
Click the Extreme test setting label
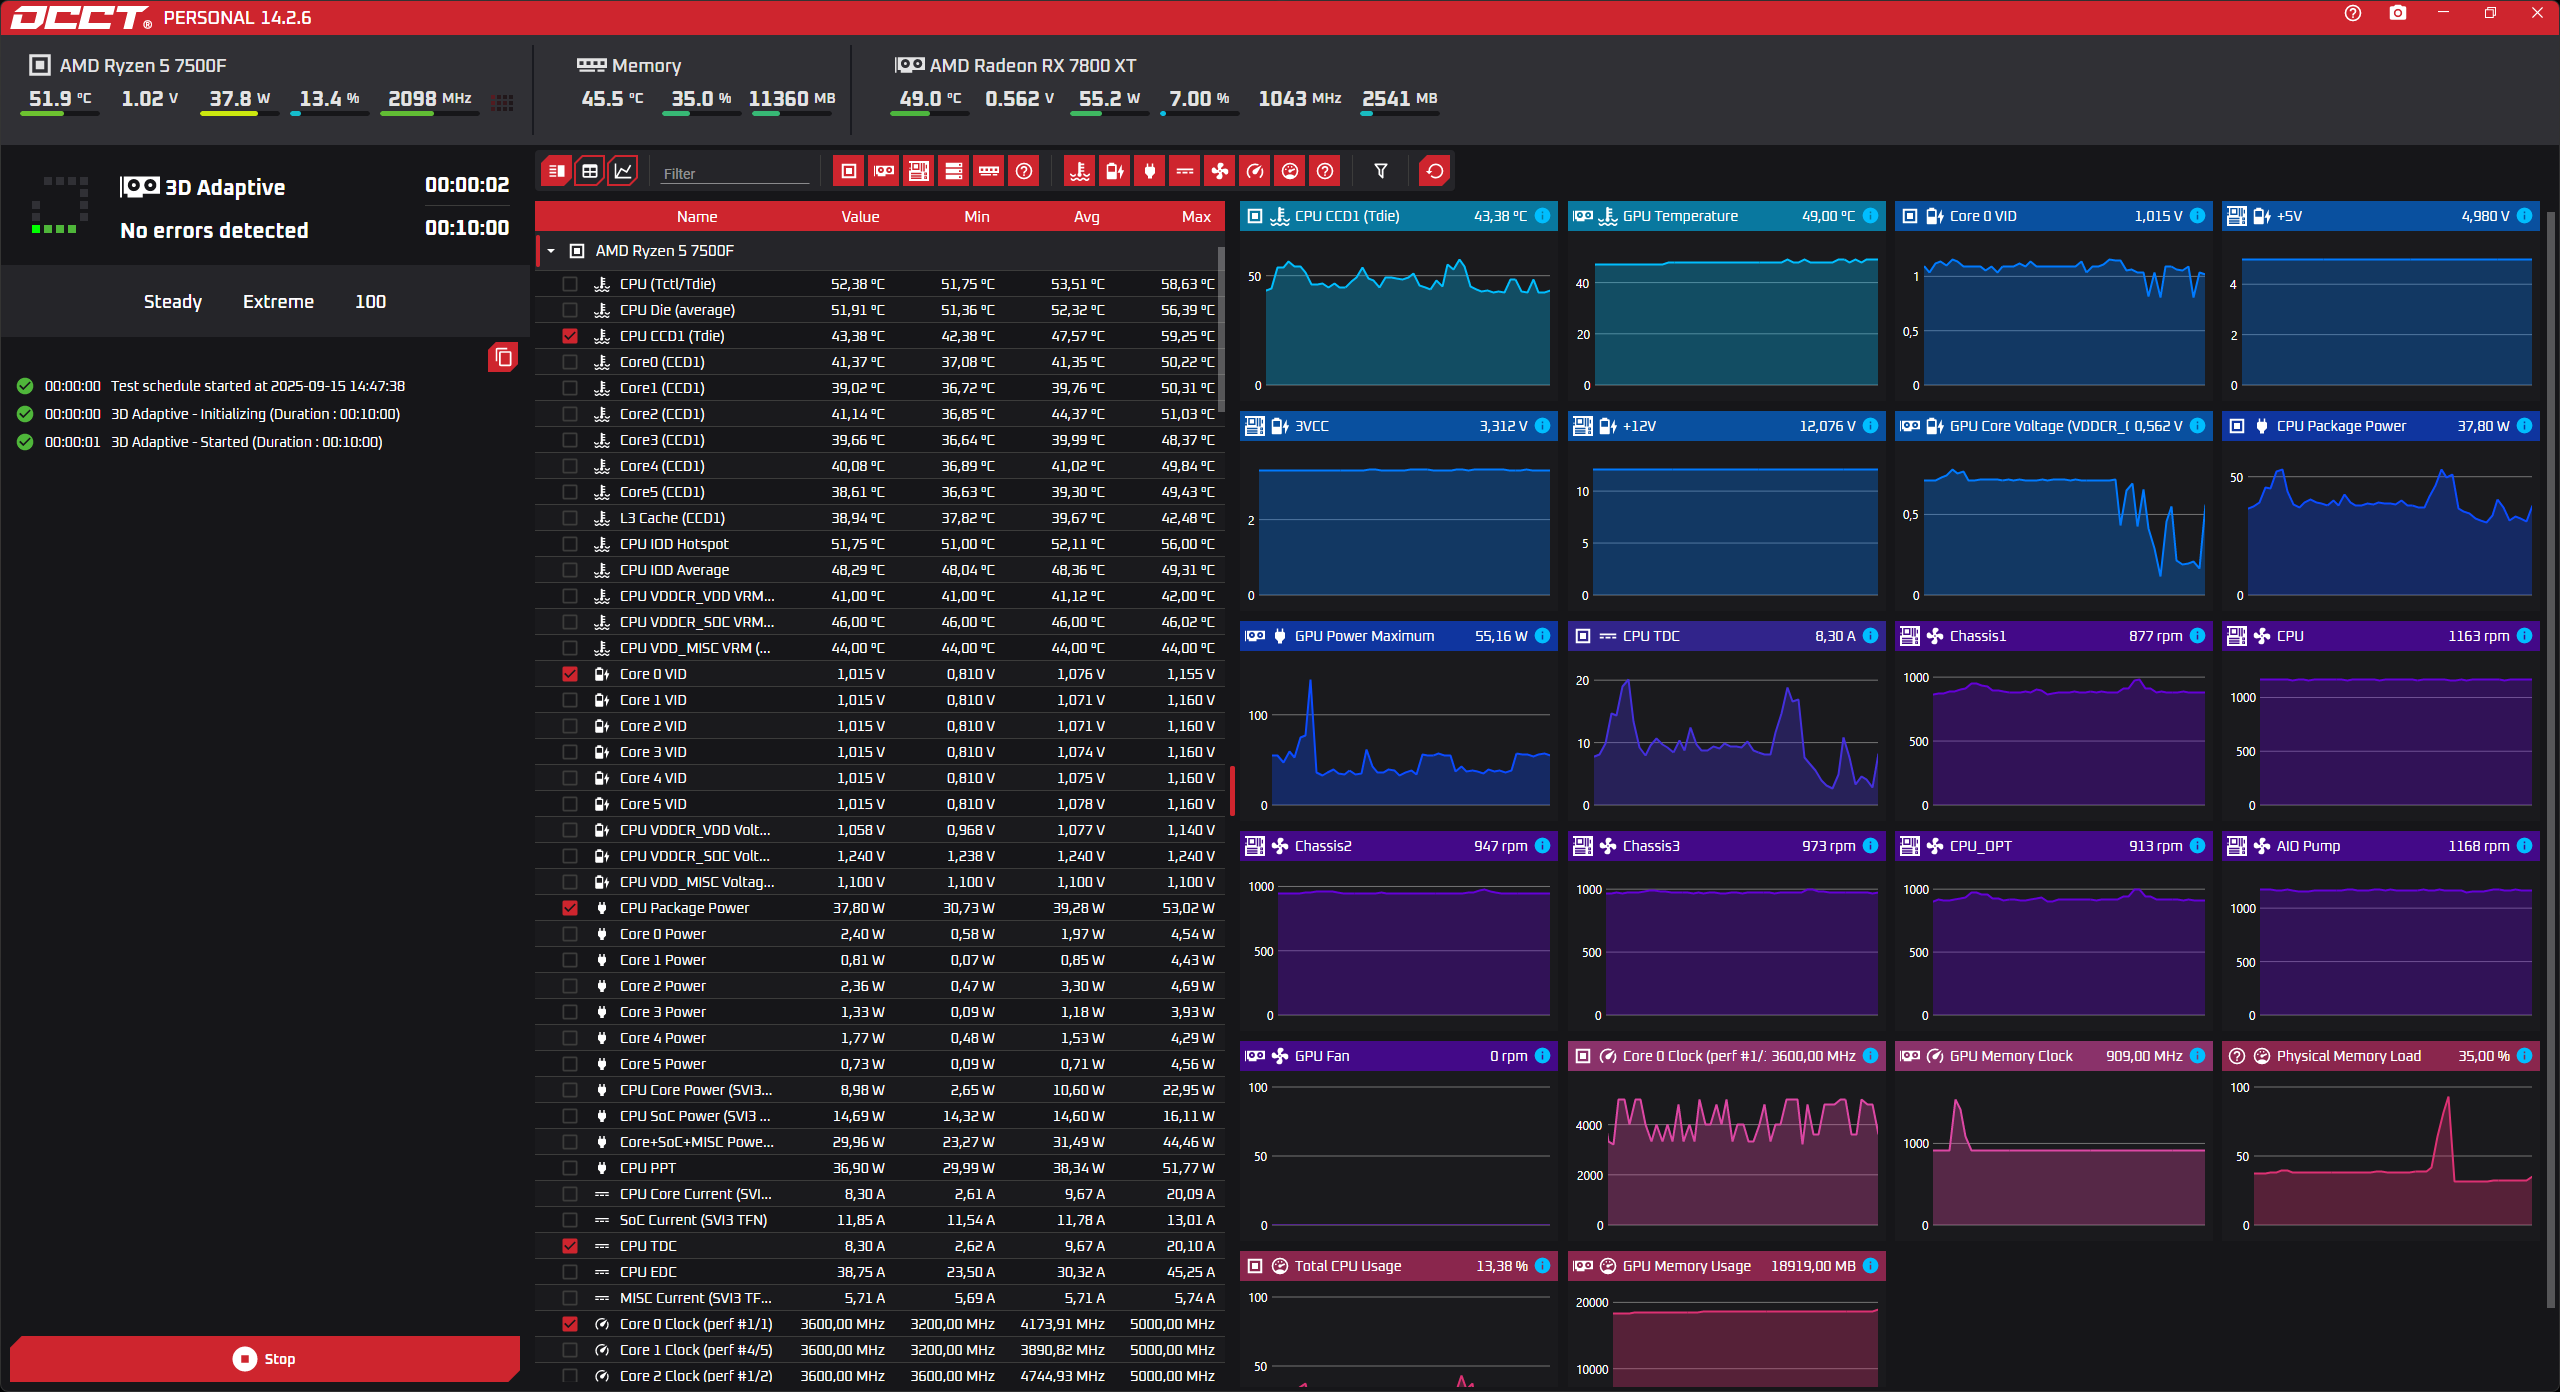pos(278,302)
